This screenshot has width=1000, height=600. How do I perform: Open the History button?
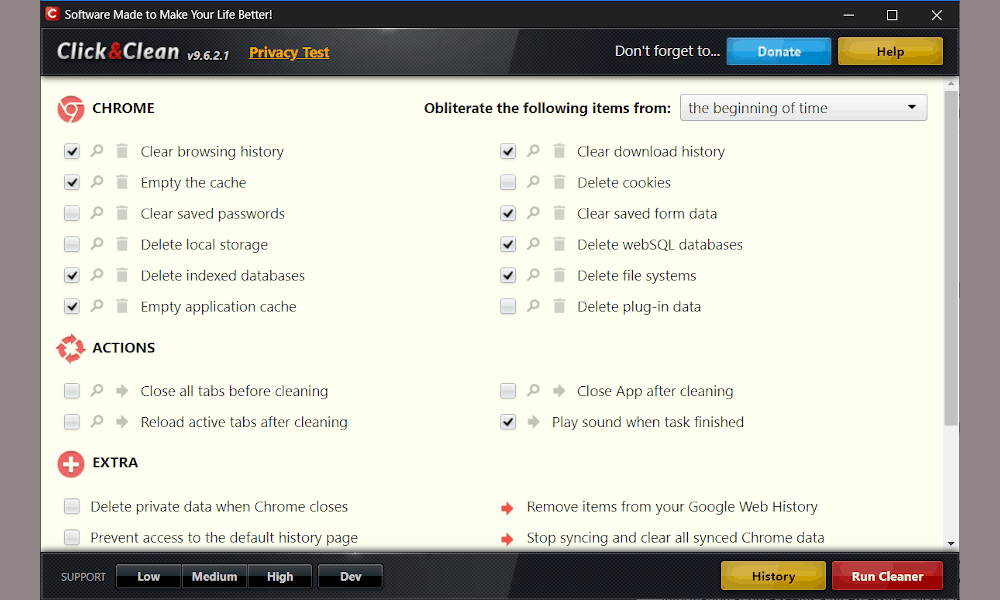coord(773,576)
